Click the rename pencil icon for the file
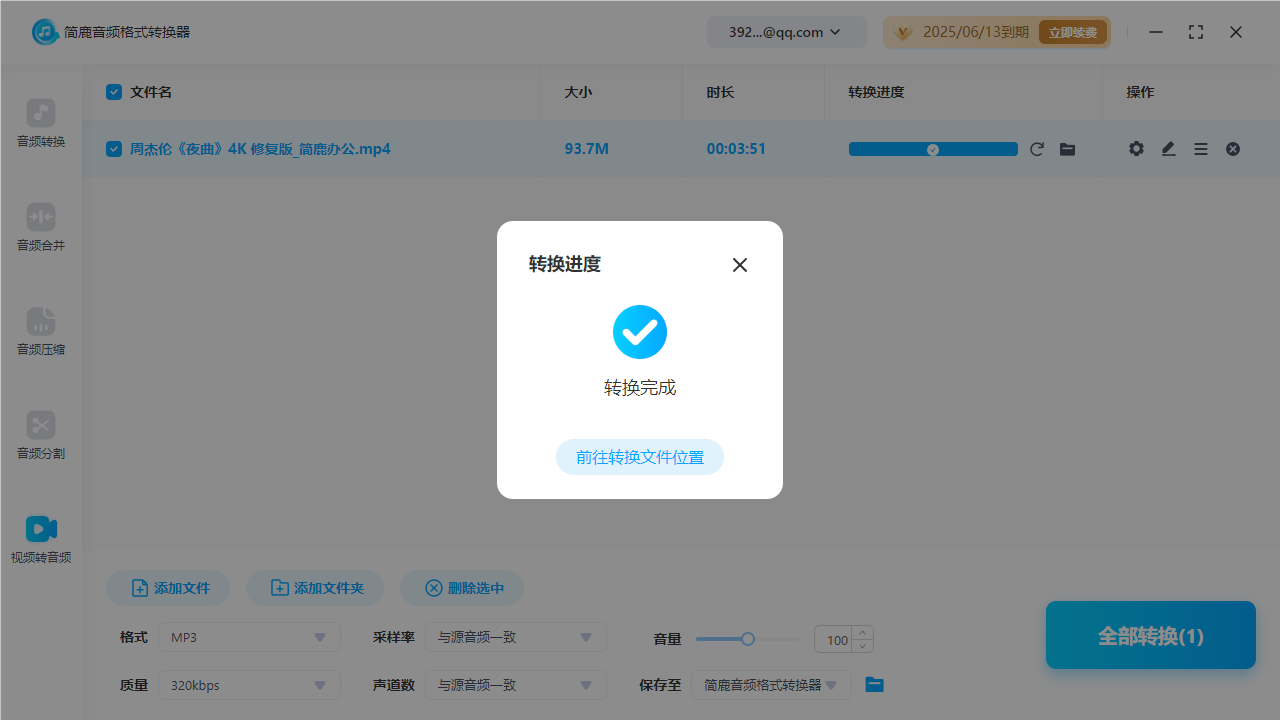Screen dimensions: 1280x720 coord(1168,148)
